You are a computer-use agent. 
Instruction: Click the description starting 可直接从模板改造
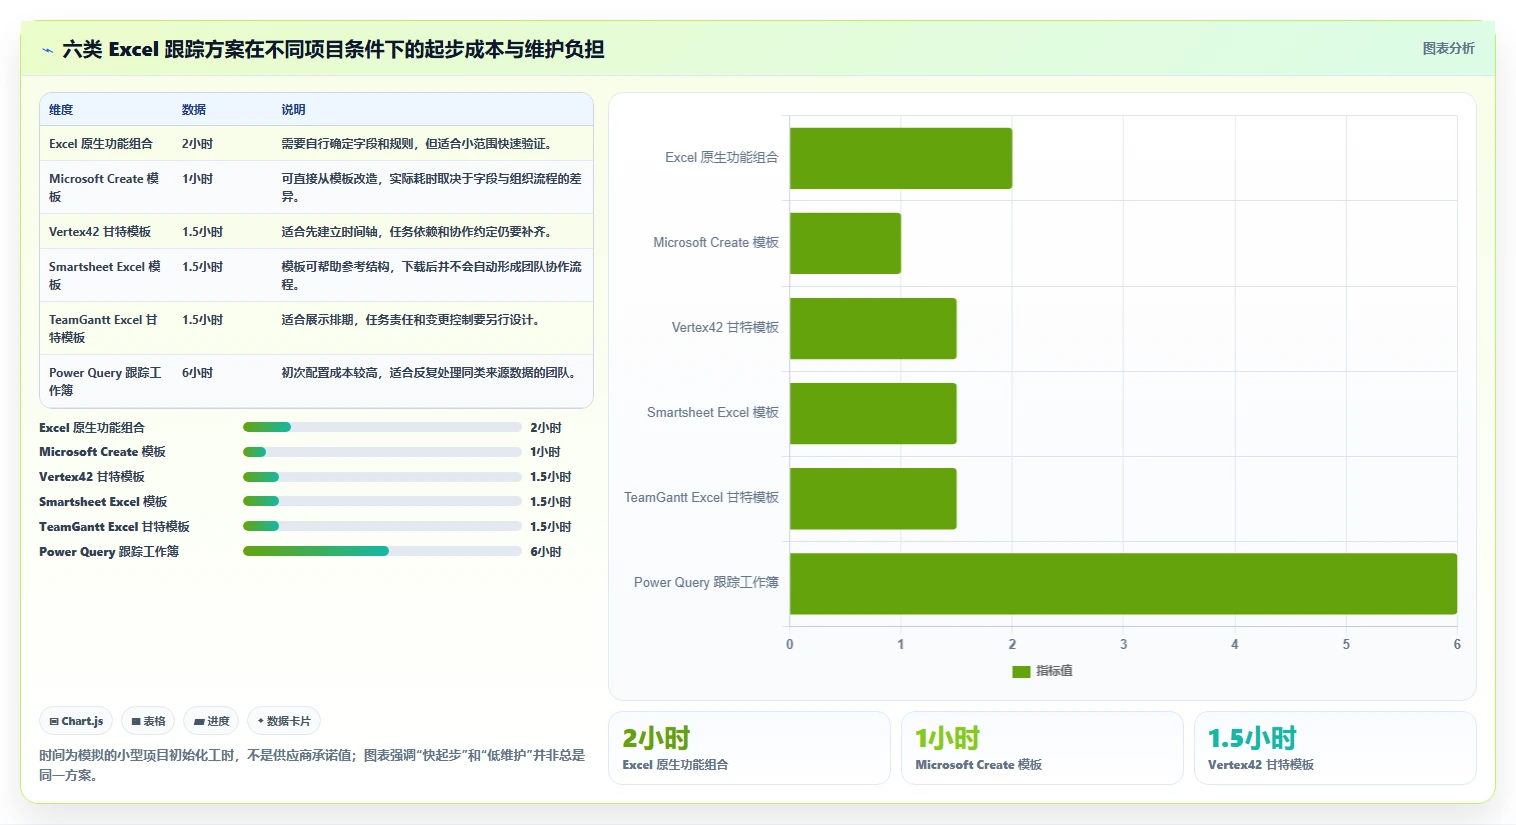pyautogui.click(x=431, y=187)
